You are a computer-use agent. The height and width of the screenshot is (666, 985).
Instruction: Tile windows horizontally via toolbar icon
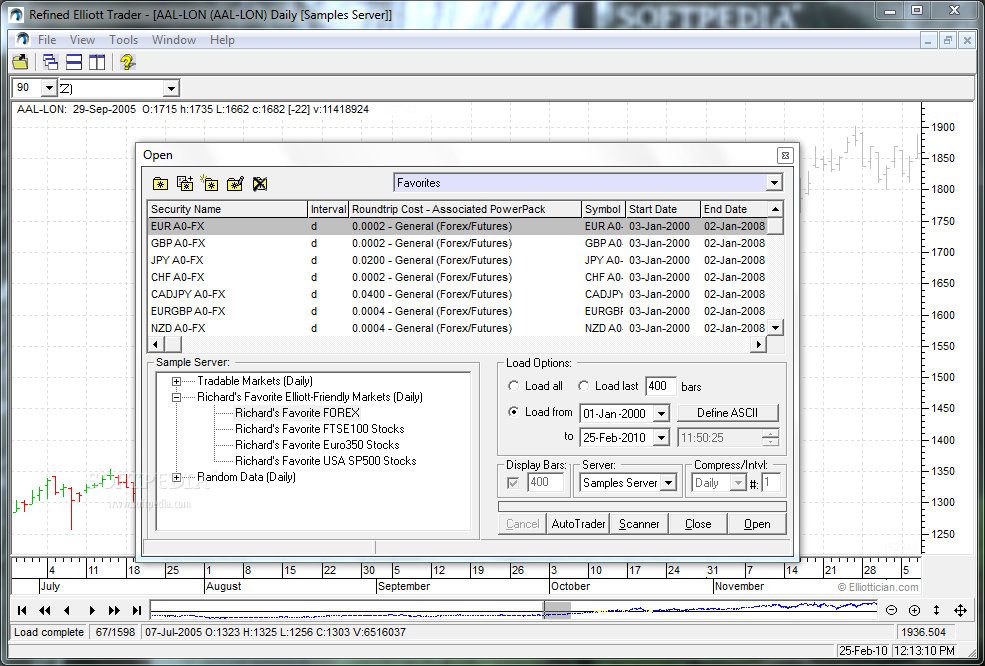(74, 62)
